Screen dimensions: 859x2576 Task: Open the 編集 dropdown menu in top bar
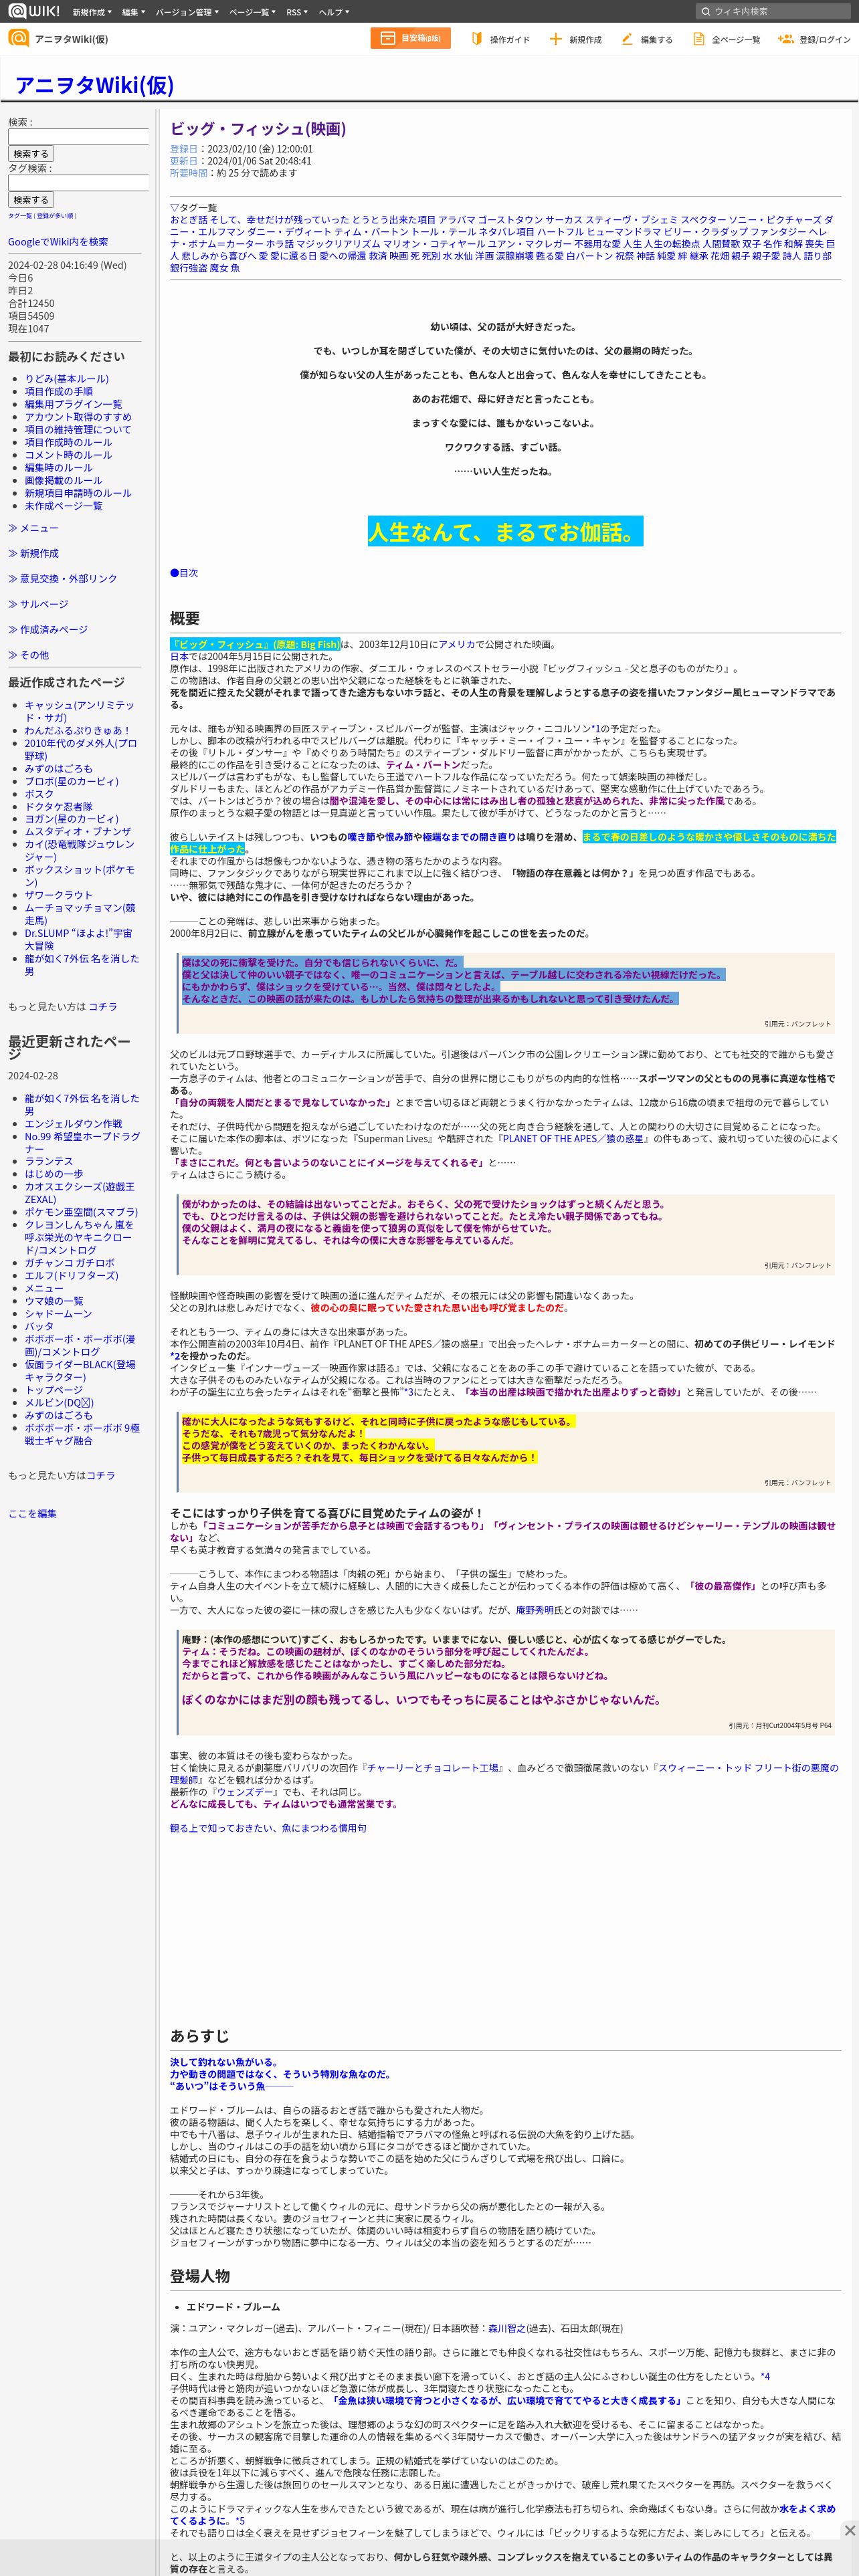pos(133,12)
